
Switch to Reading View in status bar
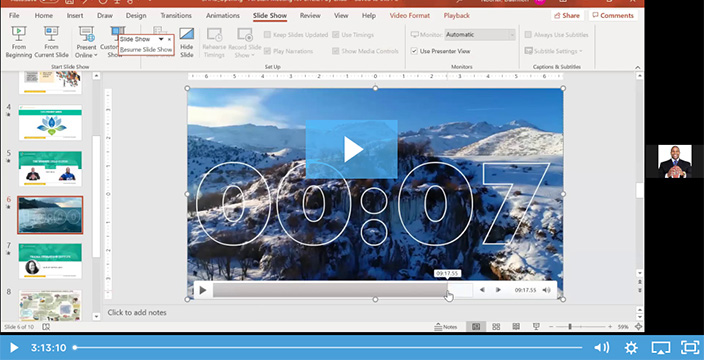(x=516, y=327)
